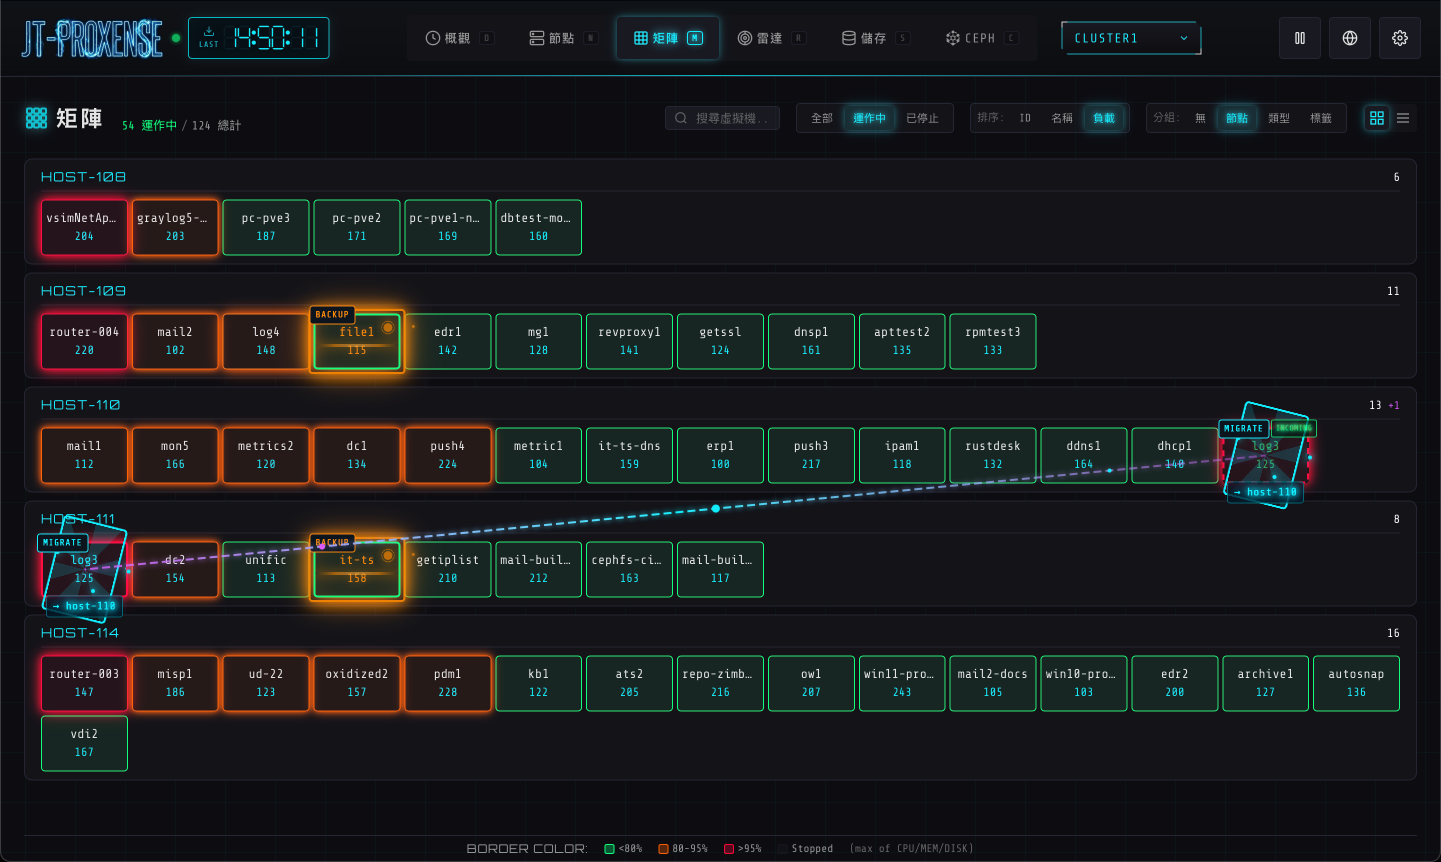Group VMs by 標籤 (tag)
Image resolution: width=1441 pixels, height=862 pixels.
click(1321, 118)
